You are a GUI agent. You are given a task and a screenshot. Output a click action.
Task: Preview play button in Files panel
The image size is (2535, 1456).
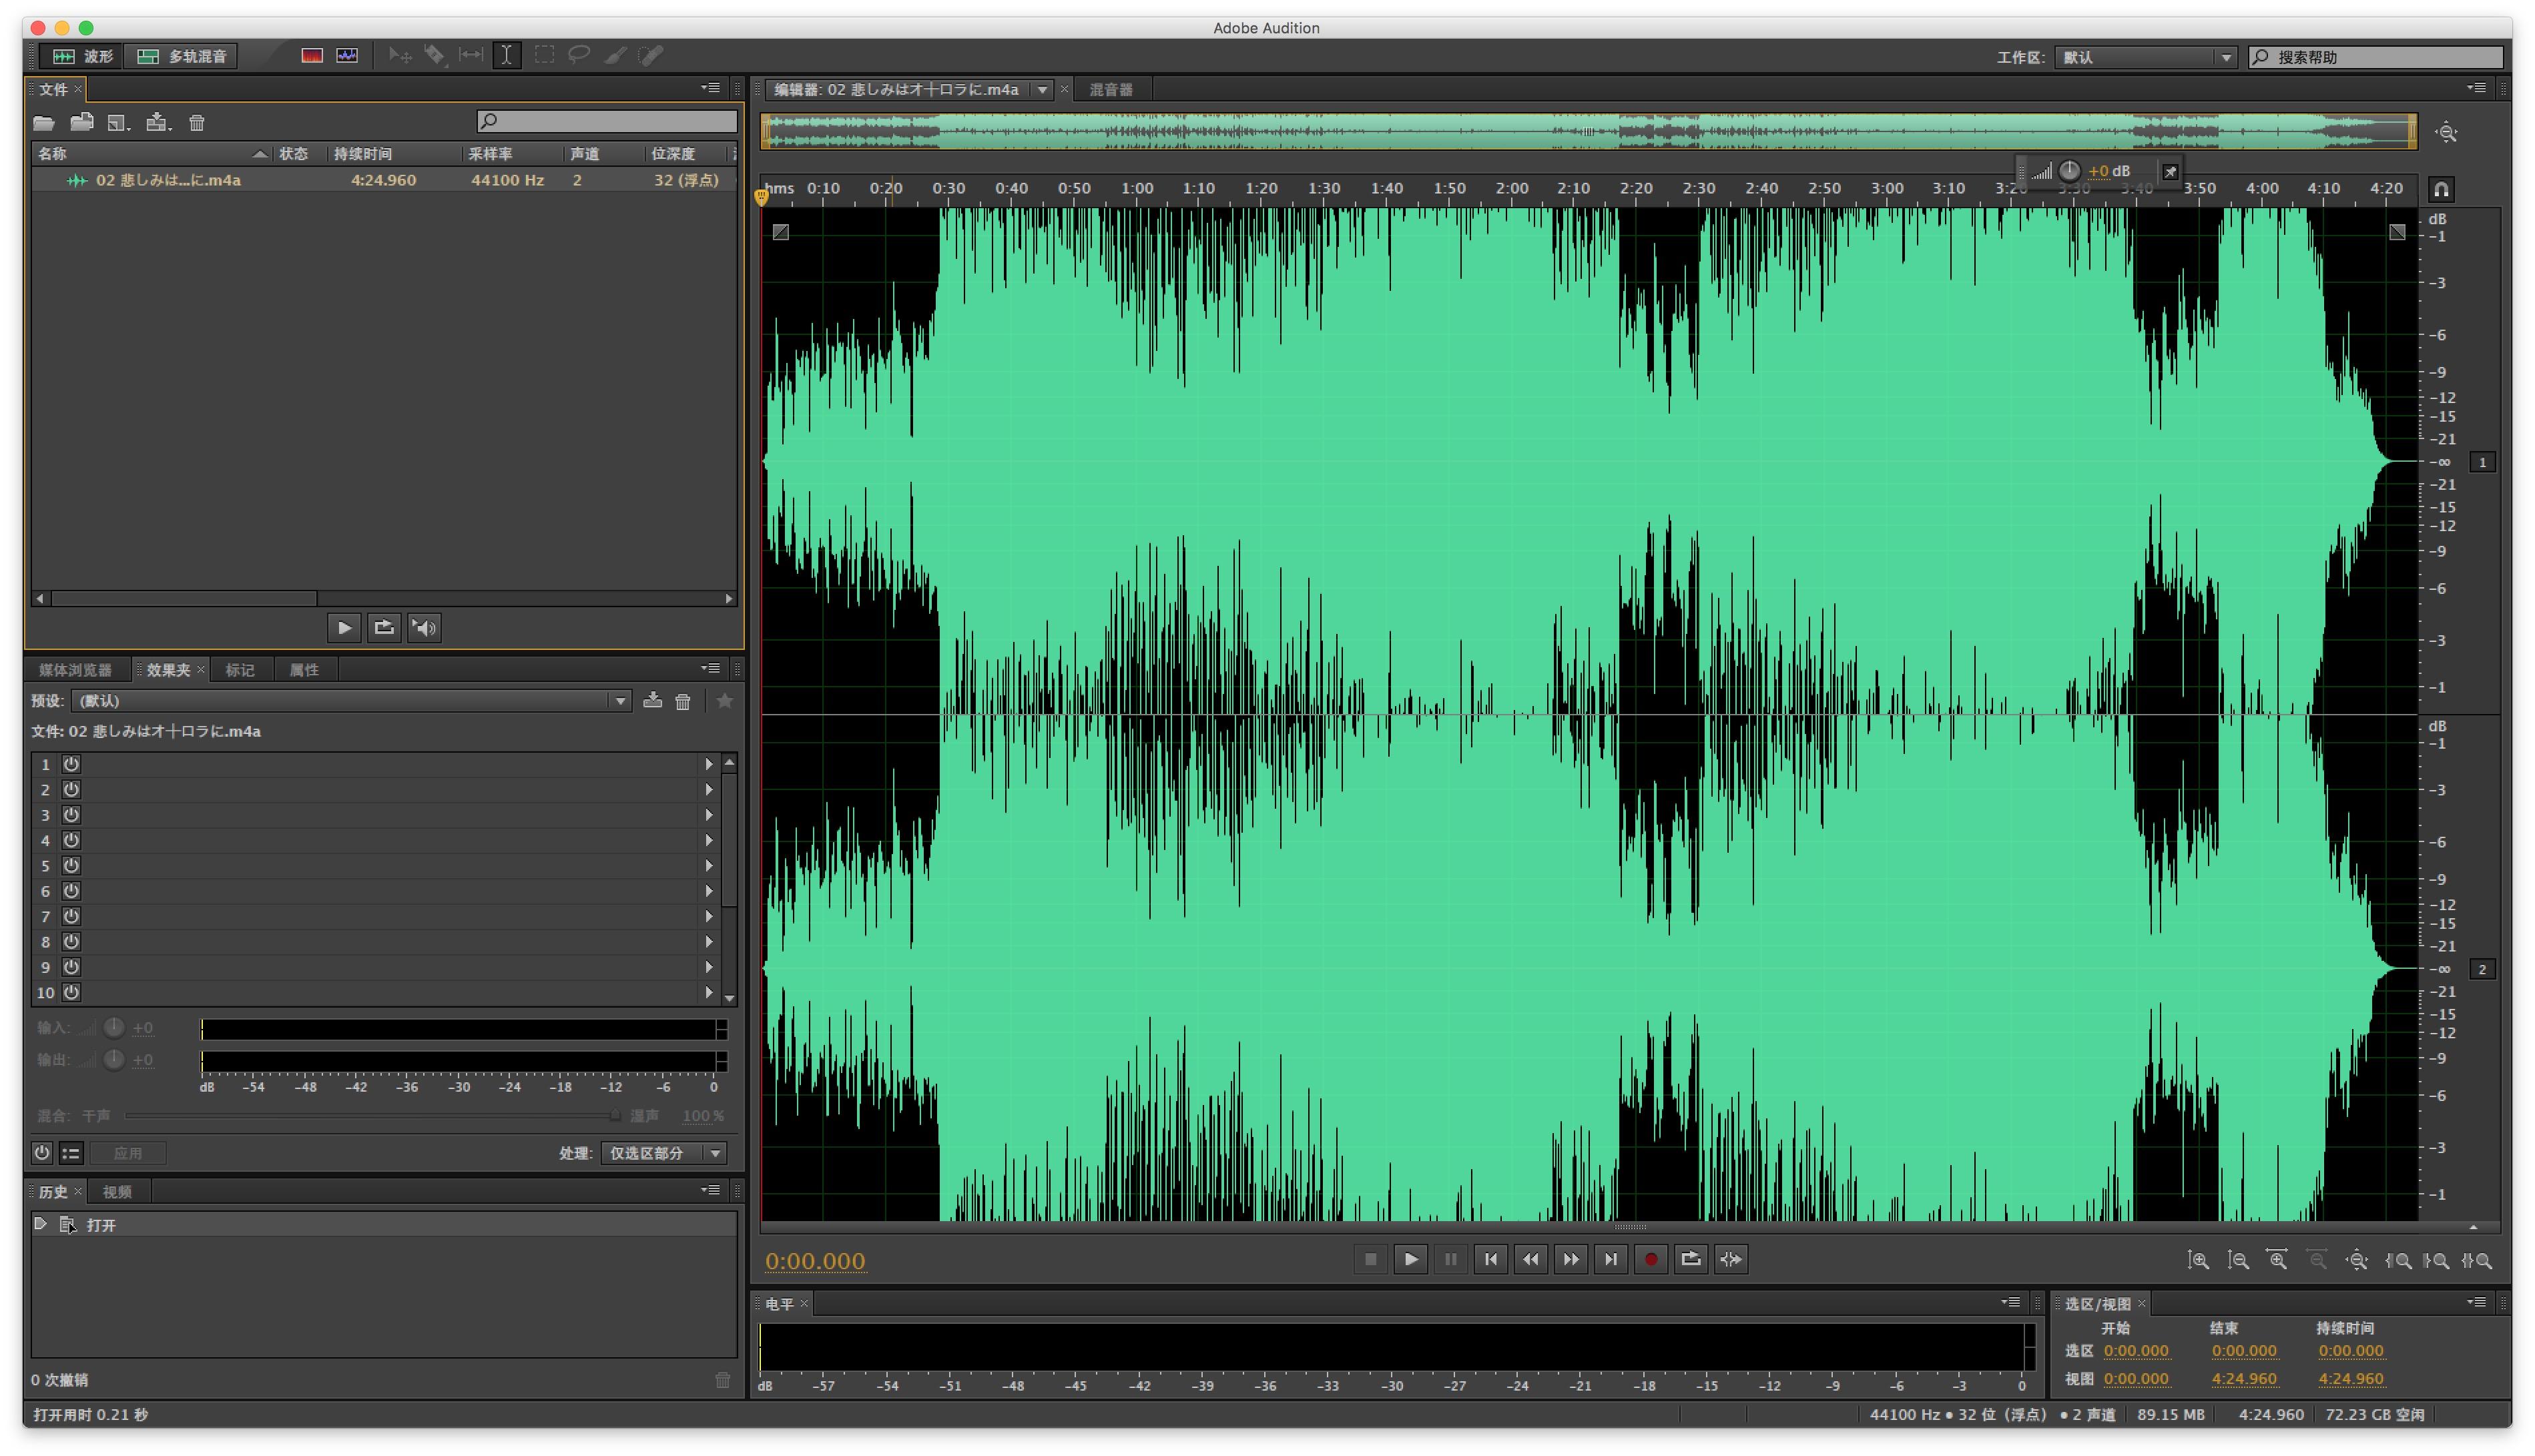click(344, 628)
